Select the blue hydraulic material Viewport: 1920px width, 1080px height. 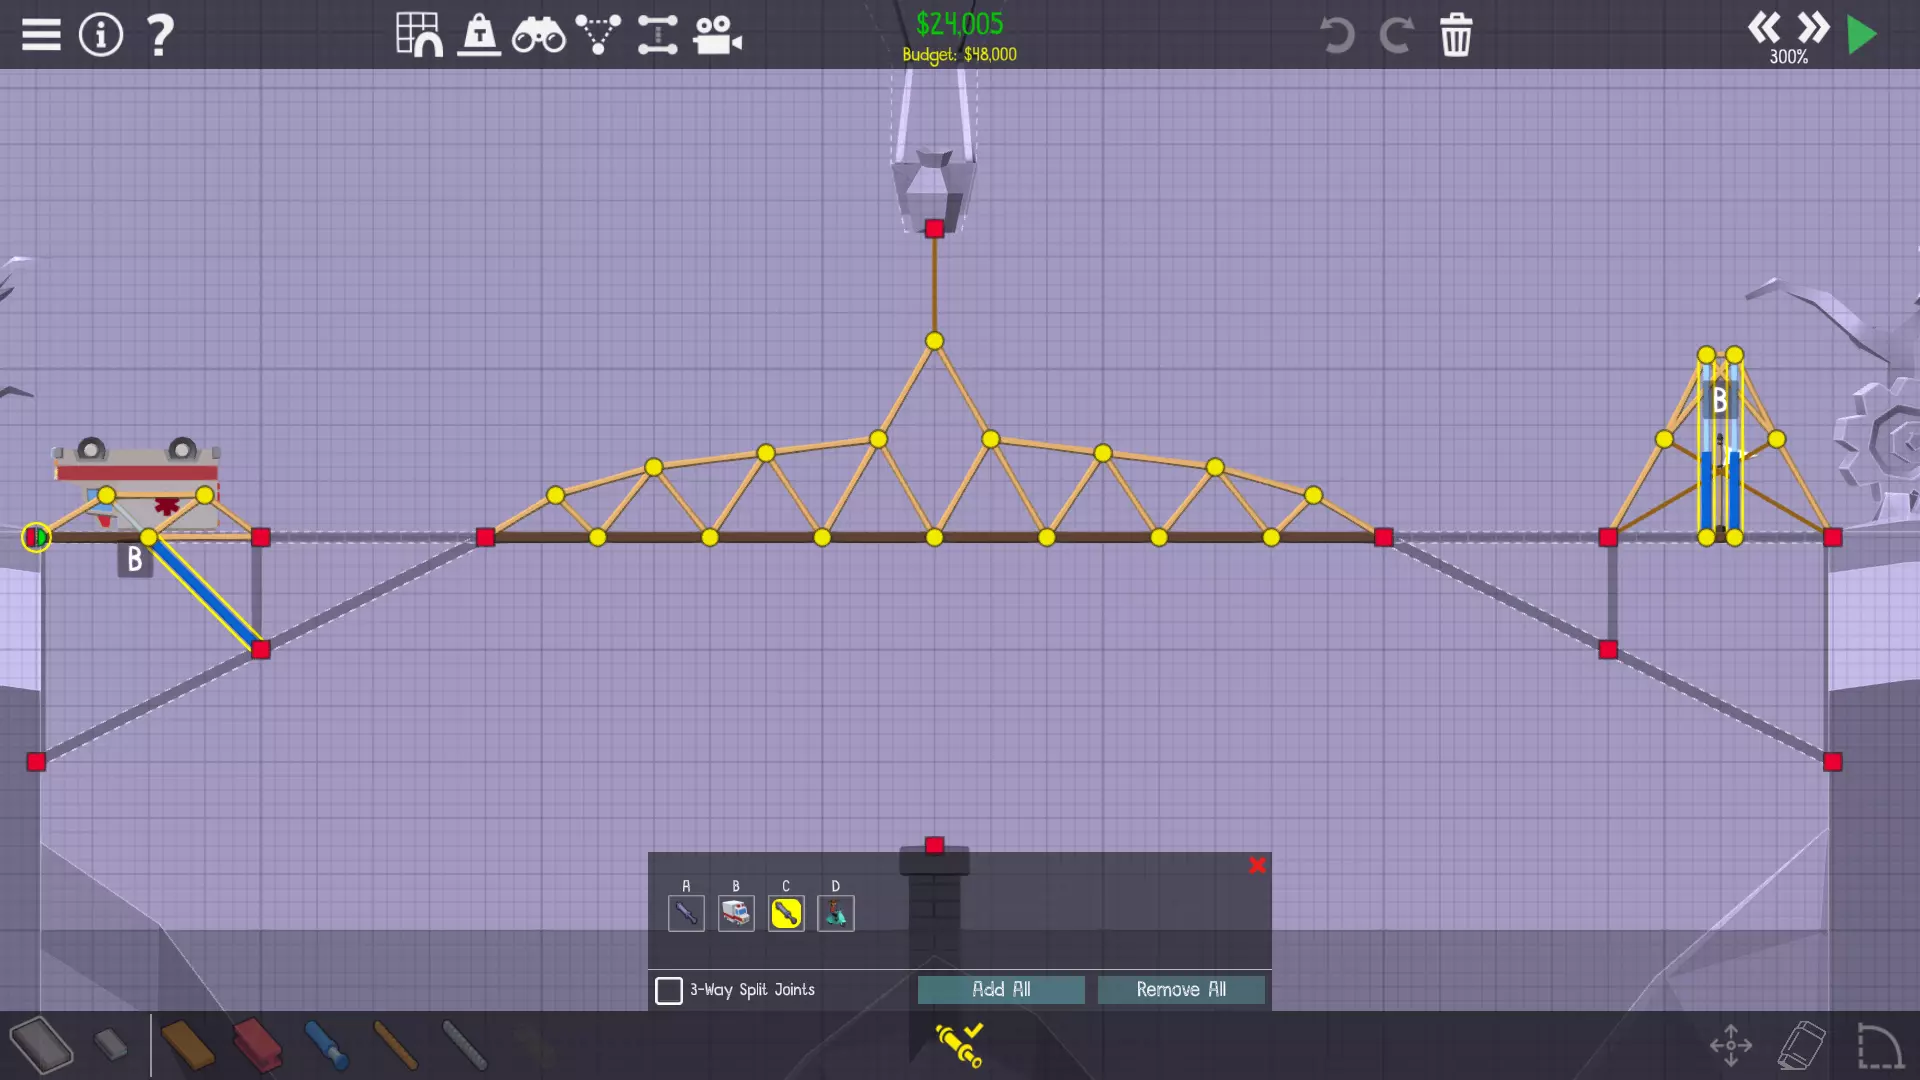point(326,1045)
